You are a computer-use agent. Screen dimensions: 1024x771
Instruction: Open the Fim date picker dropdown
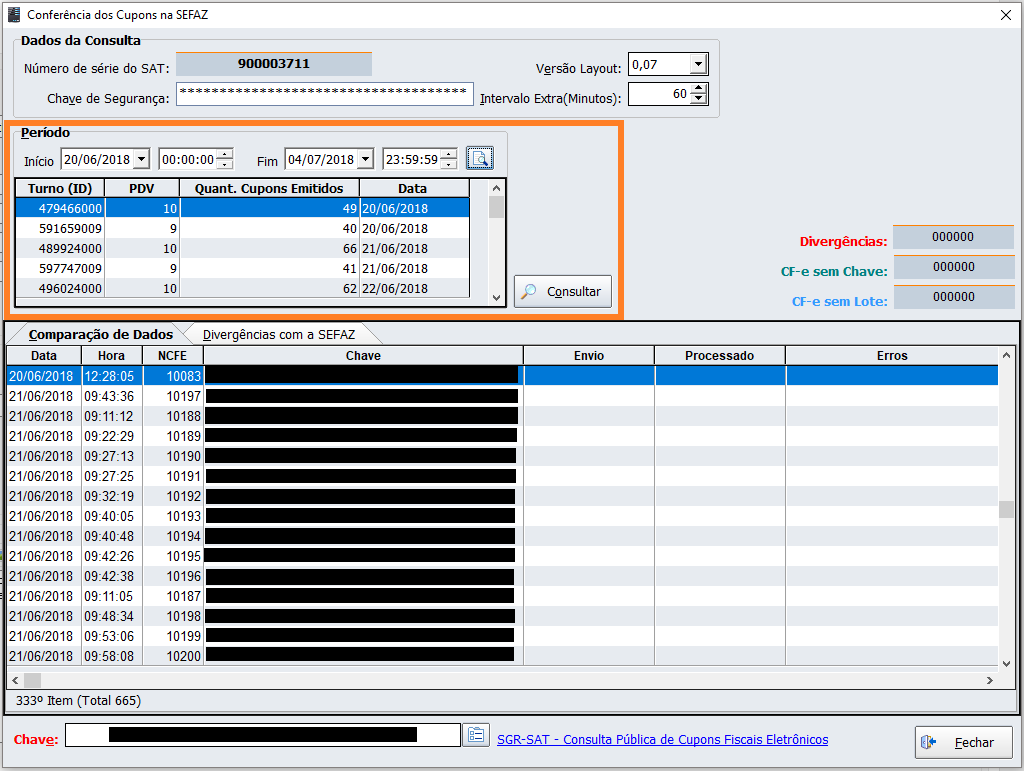click(364, 159)
